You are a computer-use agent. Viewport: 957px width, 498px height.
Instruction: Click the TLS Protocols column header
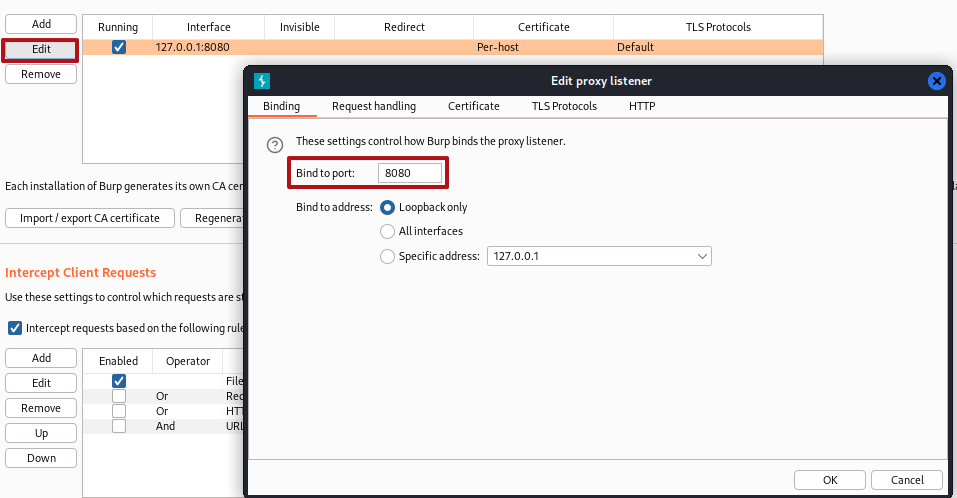click(718, 27)
